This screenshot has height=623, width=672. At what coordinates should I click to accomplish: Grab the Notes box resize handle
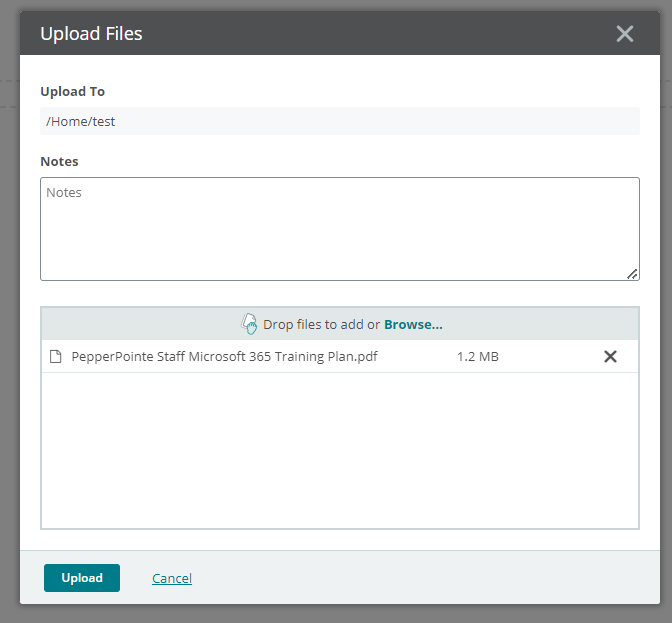632,273
